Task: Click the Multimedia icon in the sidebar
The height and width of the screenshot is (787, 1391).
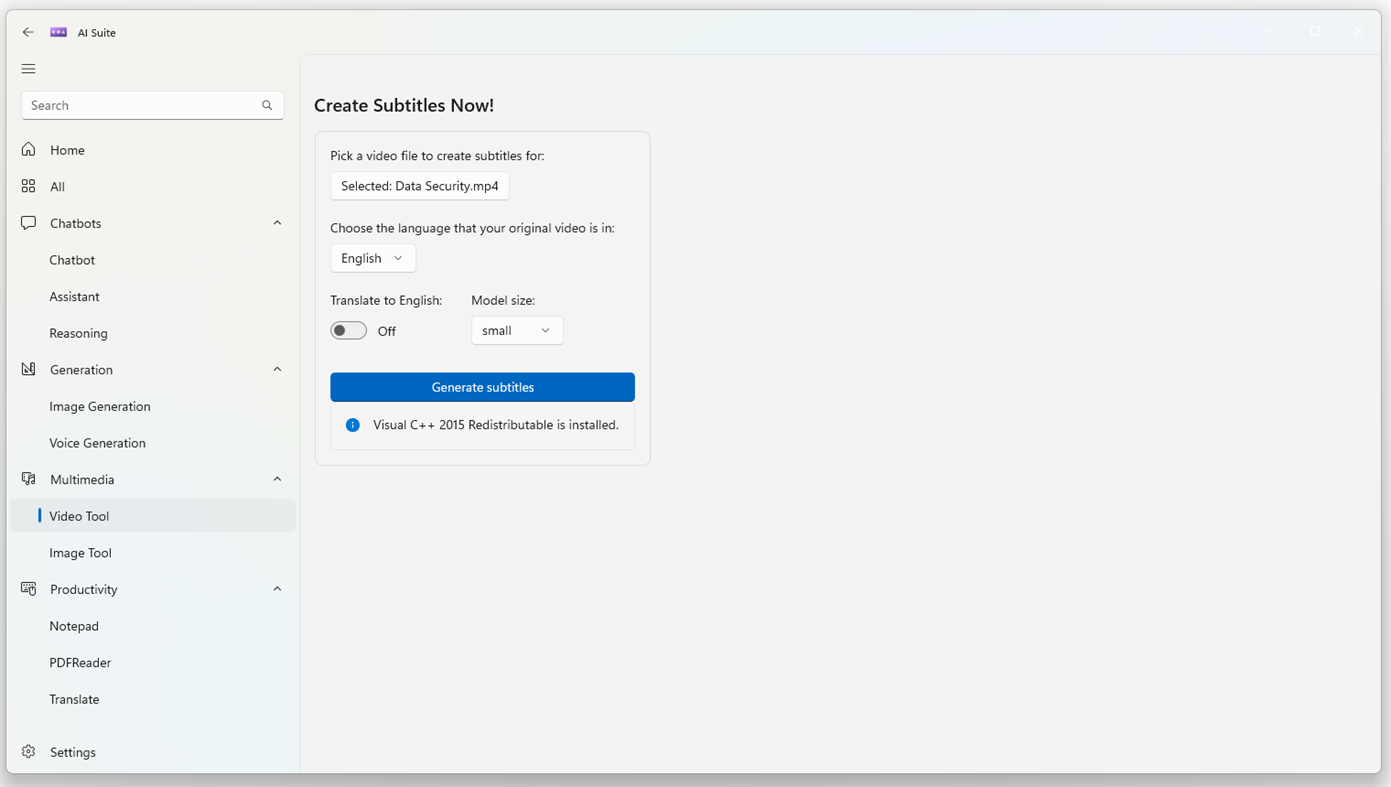Action: click(x=28, y=478)
